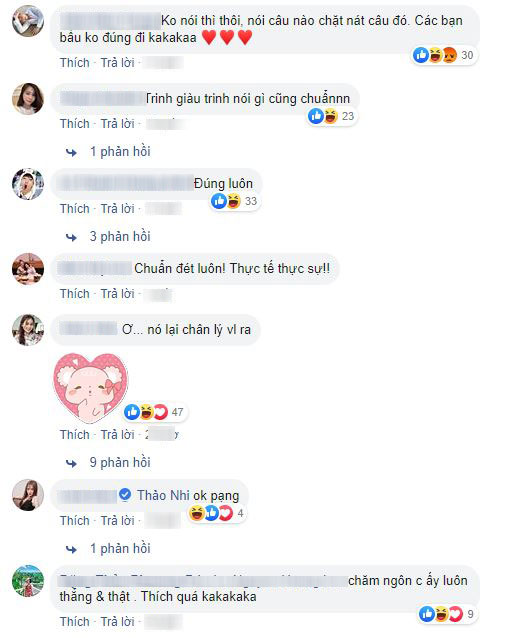The height and width of the screenshot is (638, 514).
Task: Click the pink heart koala sticker
Action: click(x=90, y=388)
